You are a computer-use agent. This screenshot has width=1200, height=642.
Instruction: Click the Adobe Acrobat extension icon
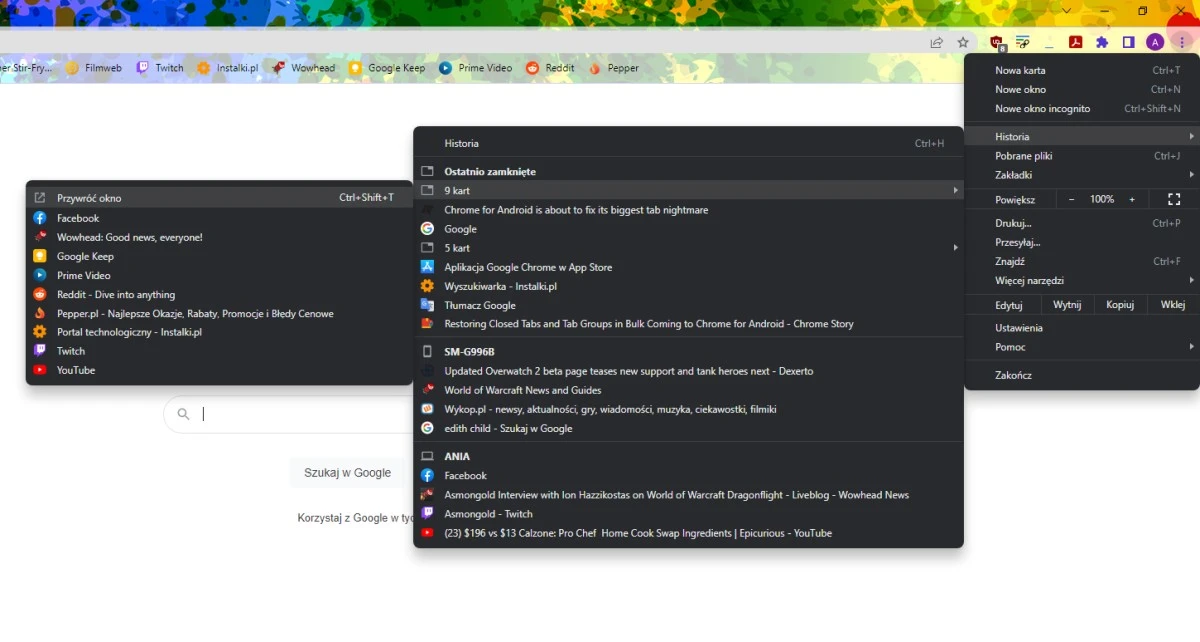tap(1076, 42)
